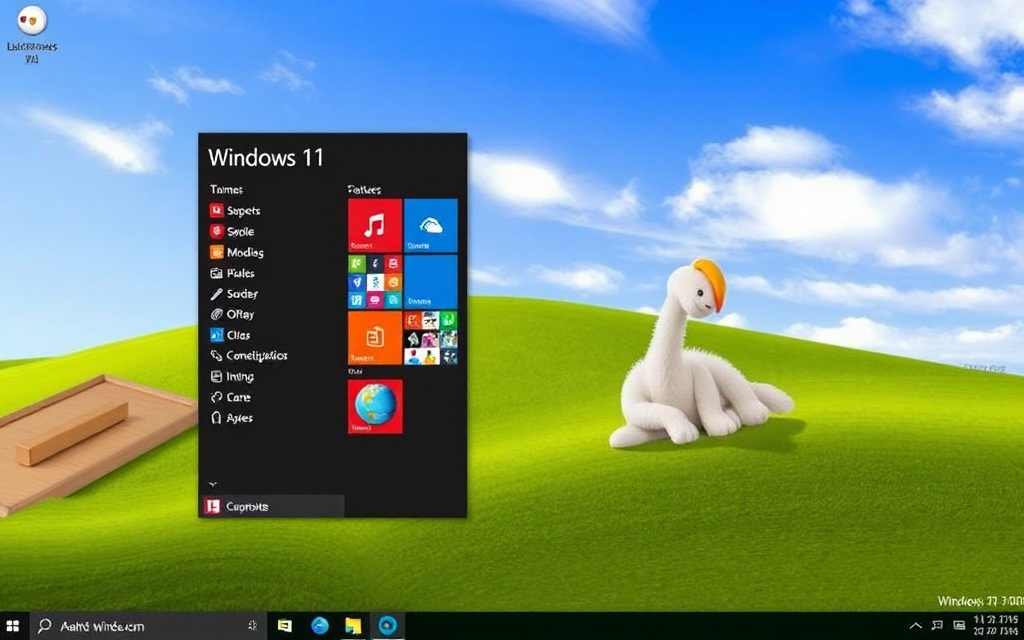Open the plain blue tile below the cloud tile

click(431, 281)
